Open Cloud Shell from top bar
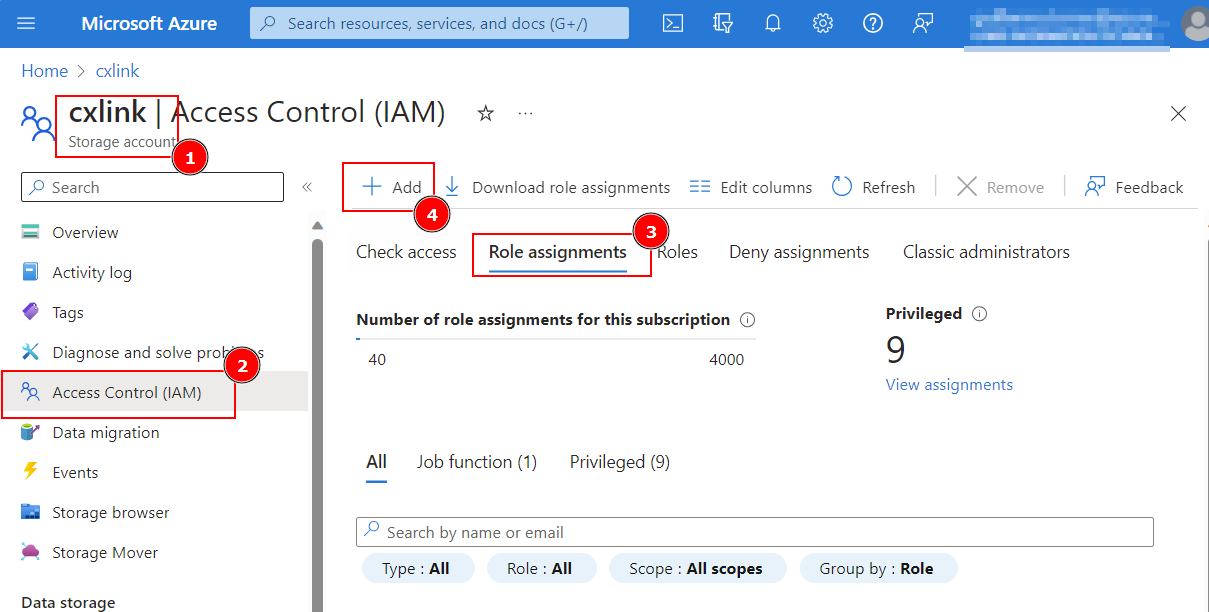 [673, 23]
